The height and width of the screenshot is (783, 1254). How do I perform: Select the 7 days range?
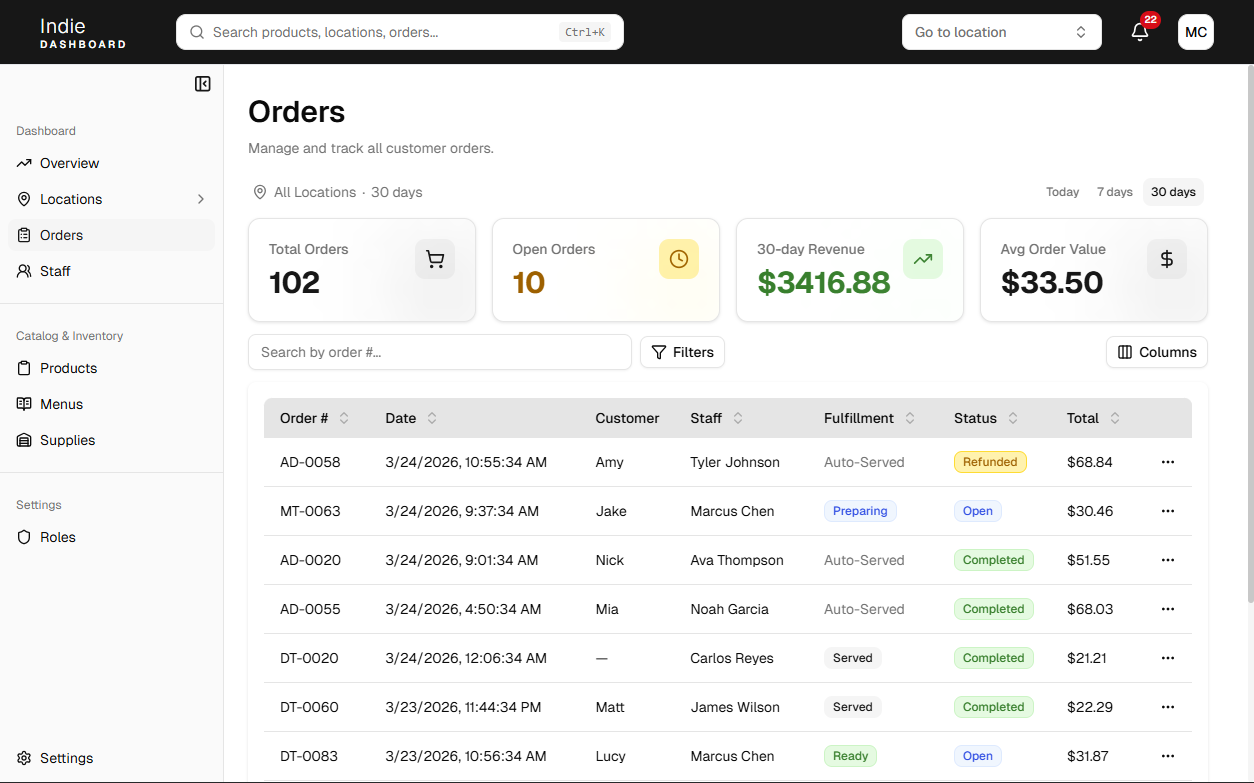[x=1114, y=192]
